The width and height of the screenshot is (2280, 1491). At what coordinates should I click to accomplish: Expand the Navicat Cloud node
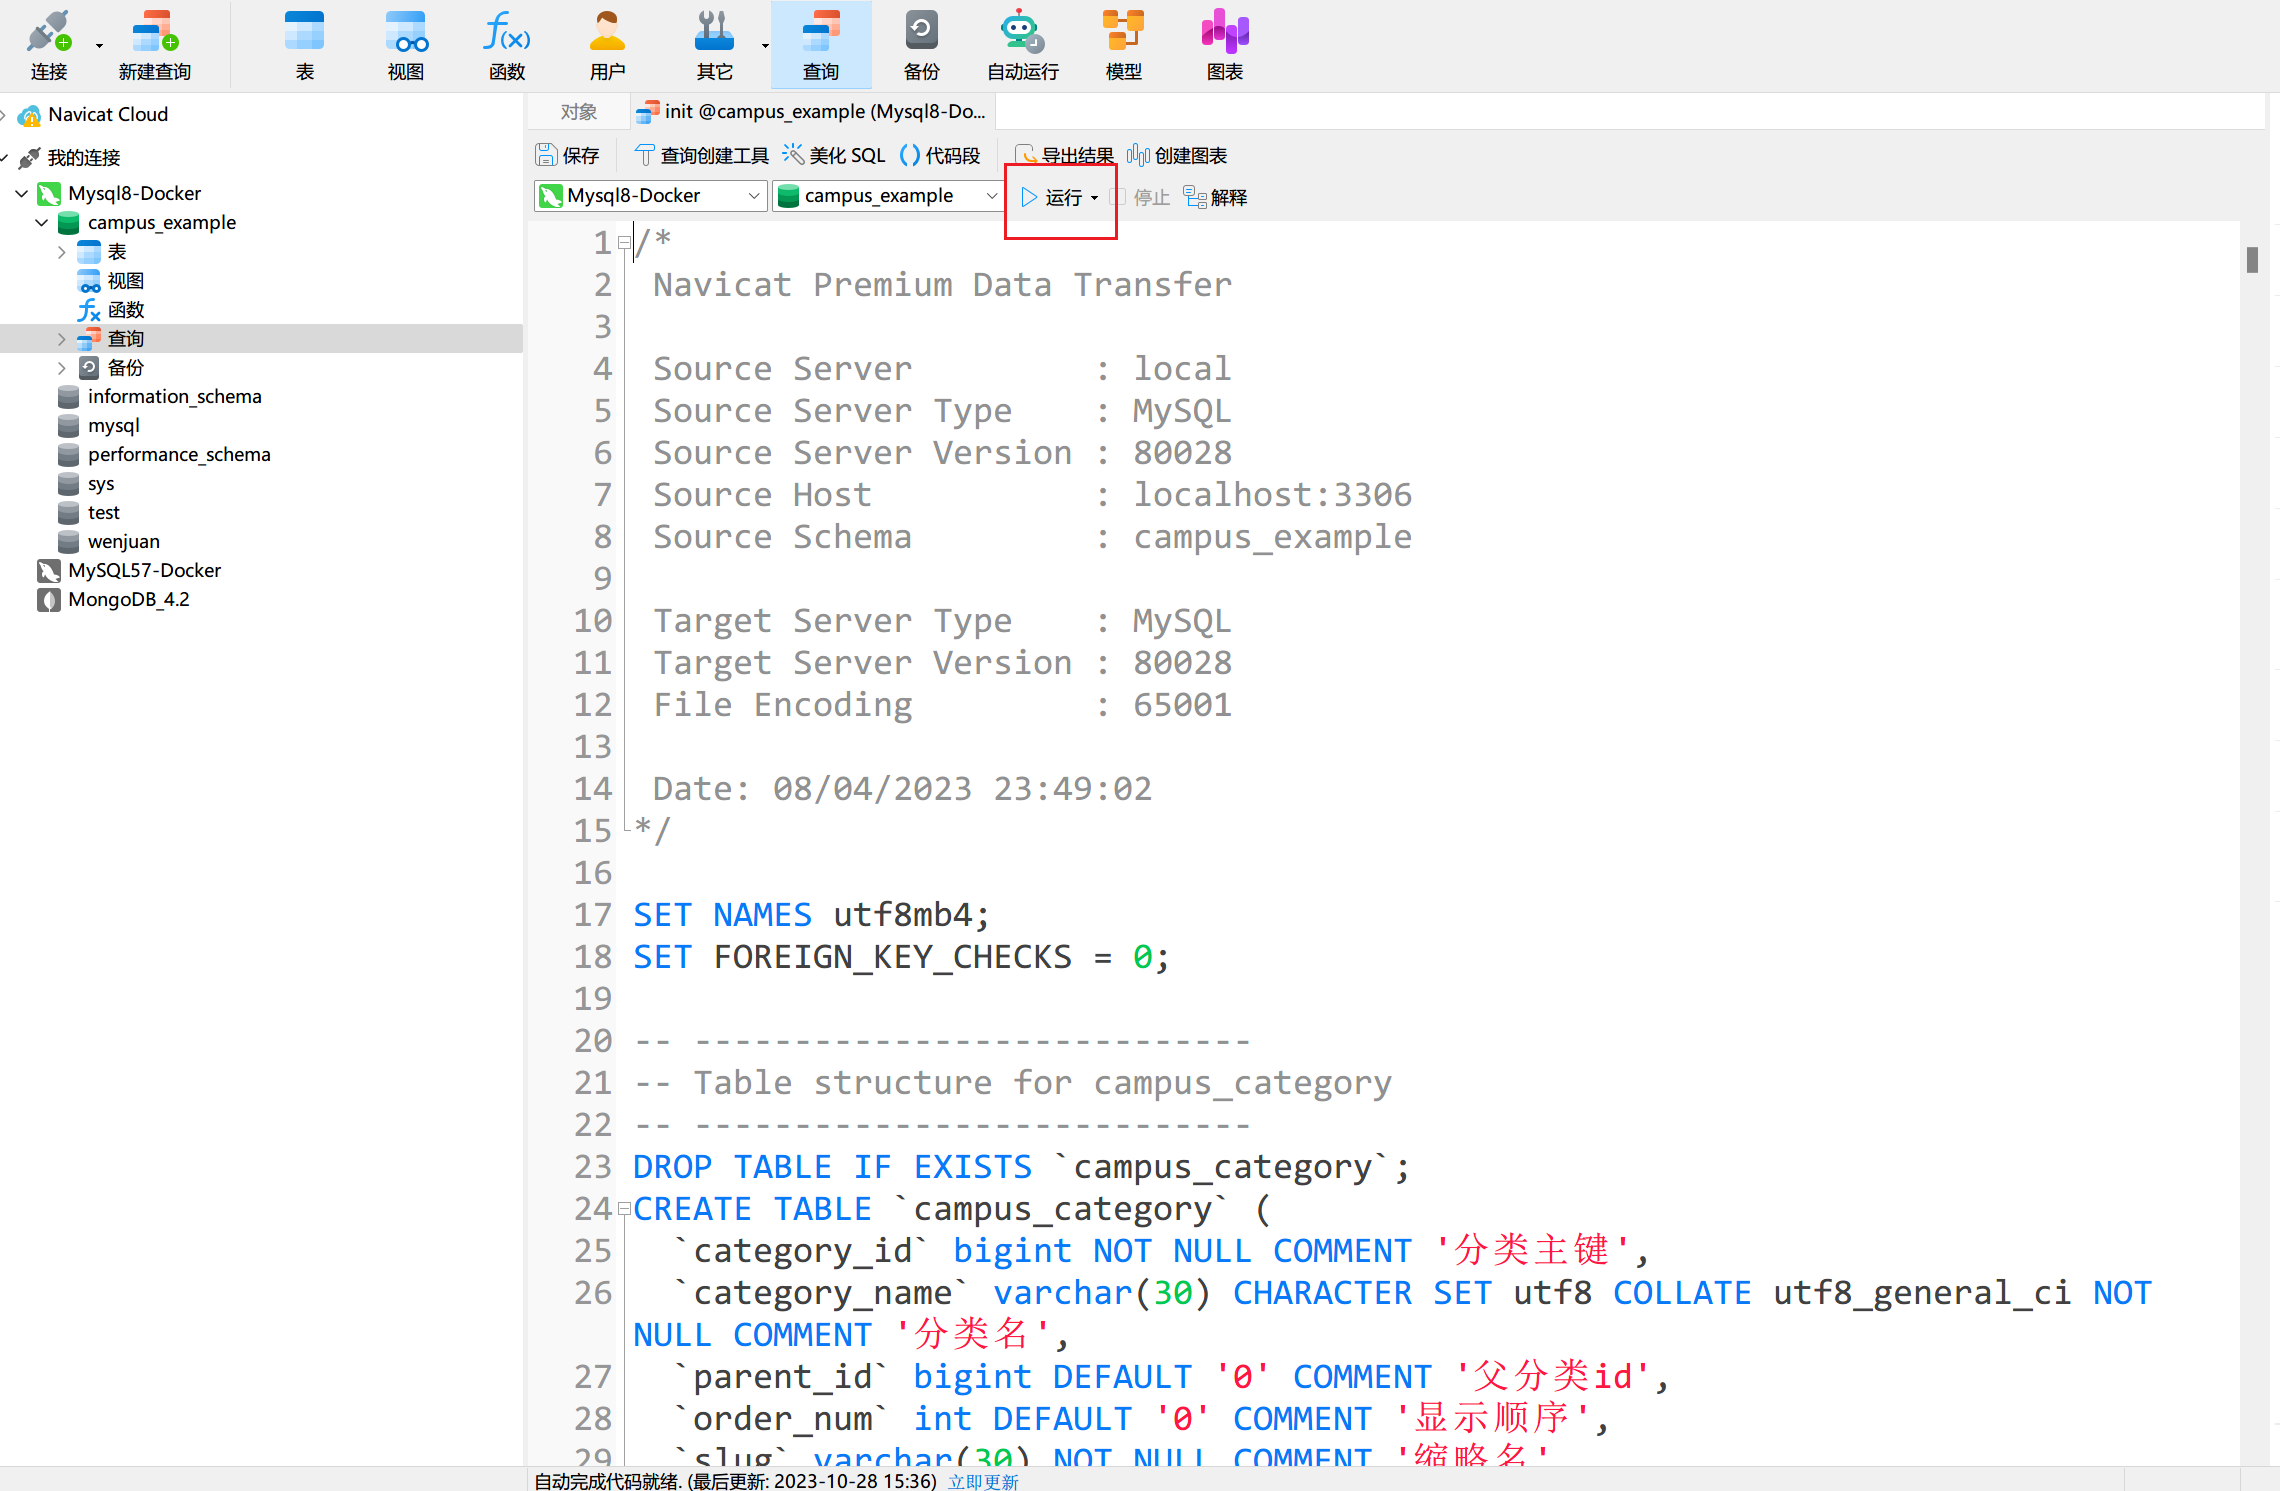[5, 115]
